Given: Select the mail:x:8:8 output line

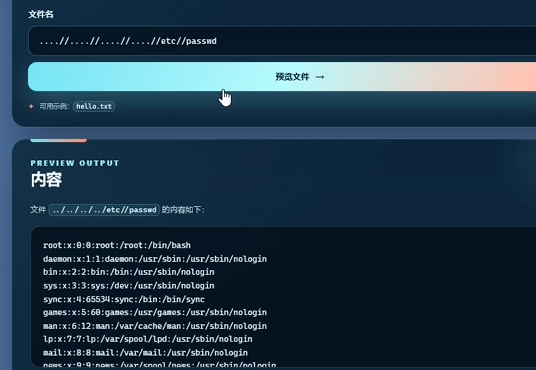Looking at the screenshot, I should [x=145, y=353].
